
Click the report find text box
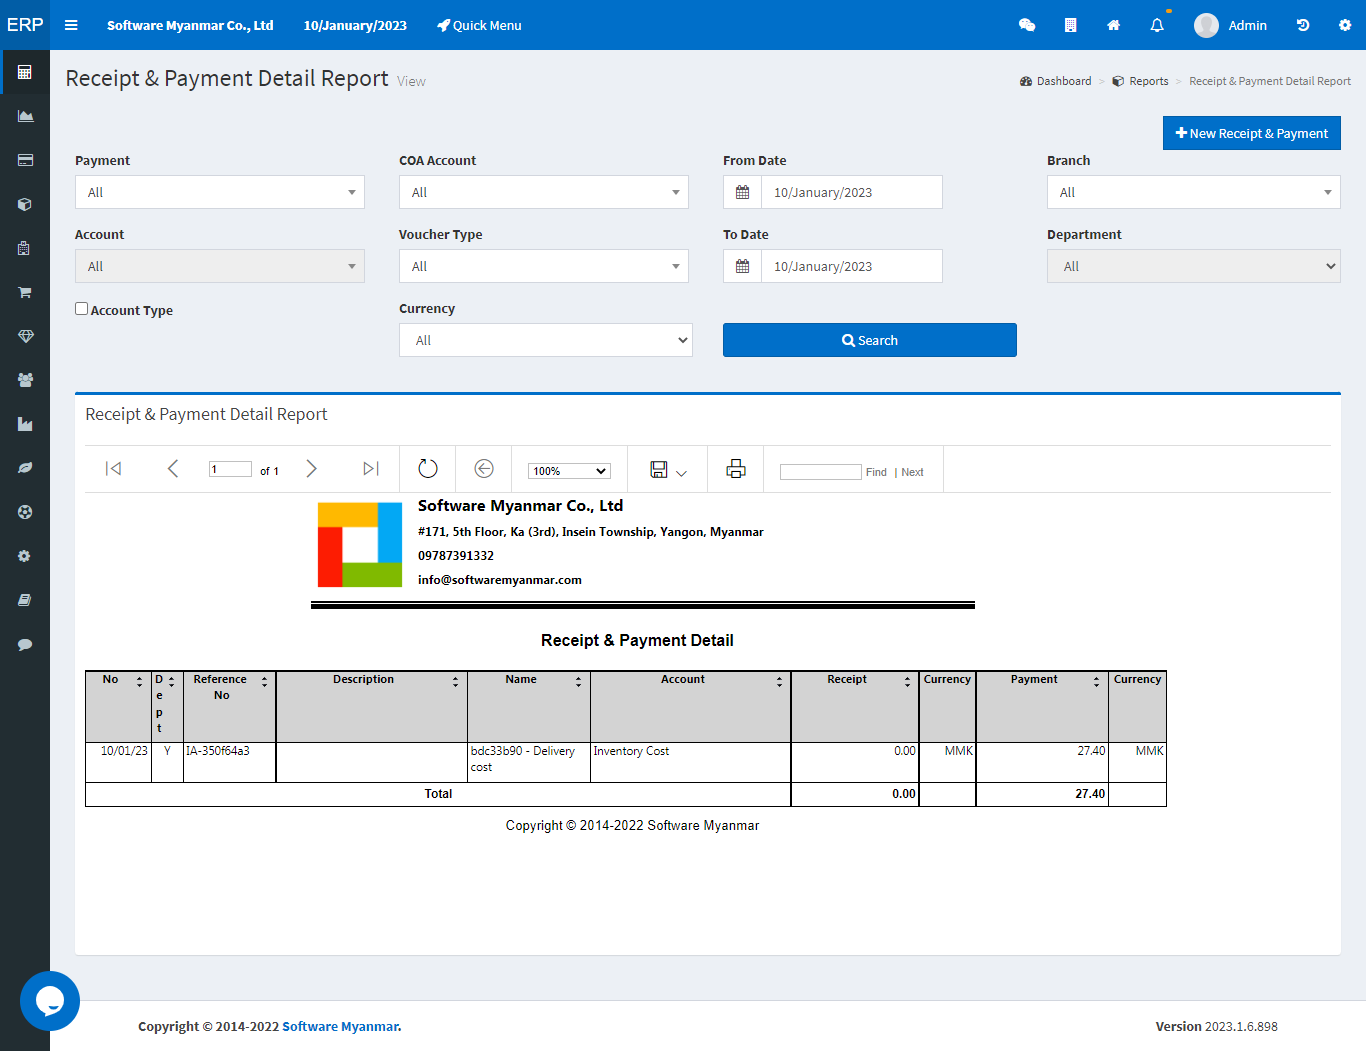821,472
